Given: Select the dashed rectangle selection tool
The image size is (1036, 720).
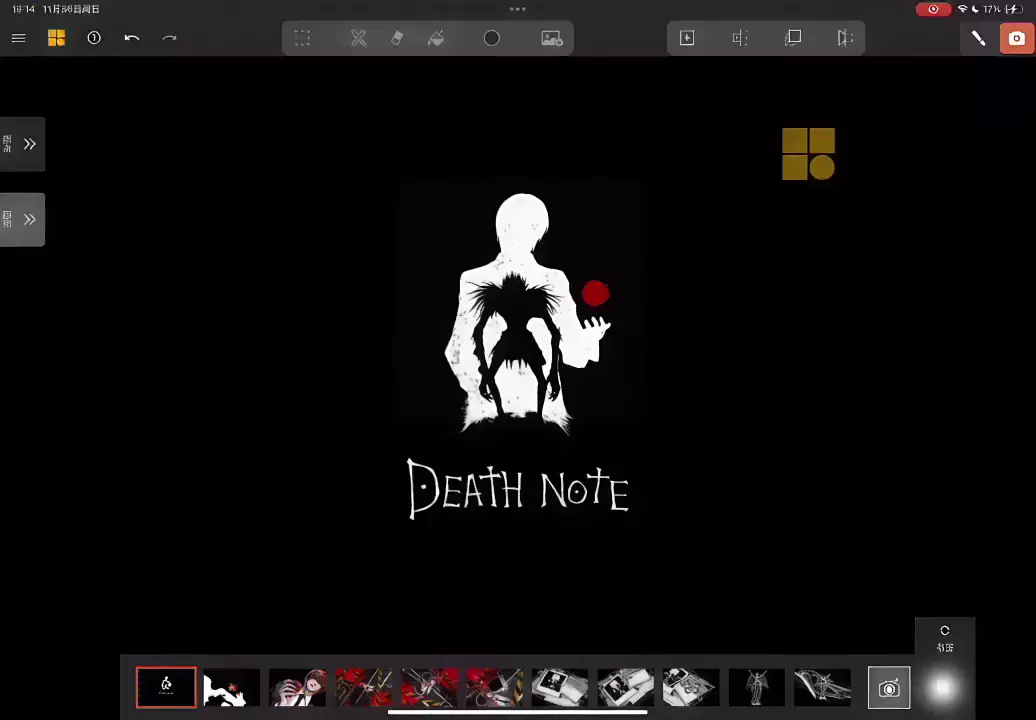Looking at the screenshot, I should (302, 38).
